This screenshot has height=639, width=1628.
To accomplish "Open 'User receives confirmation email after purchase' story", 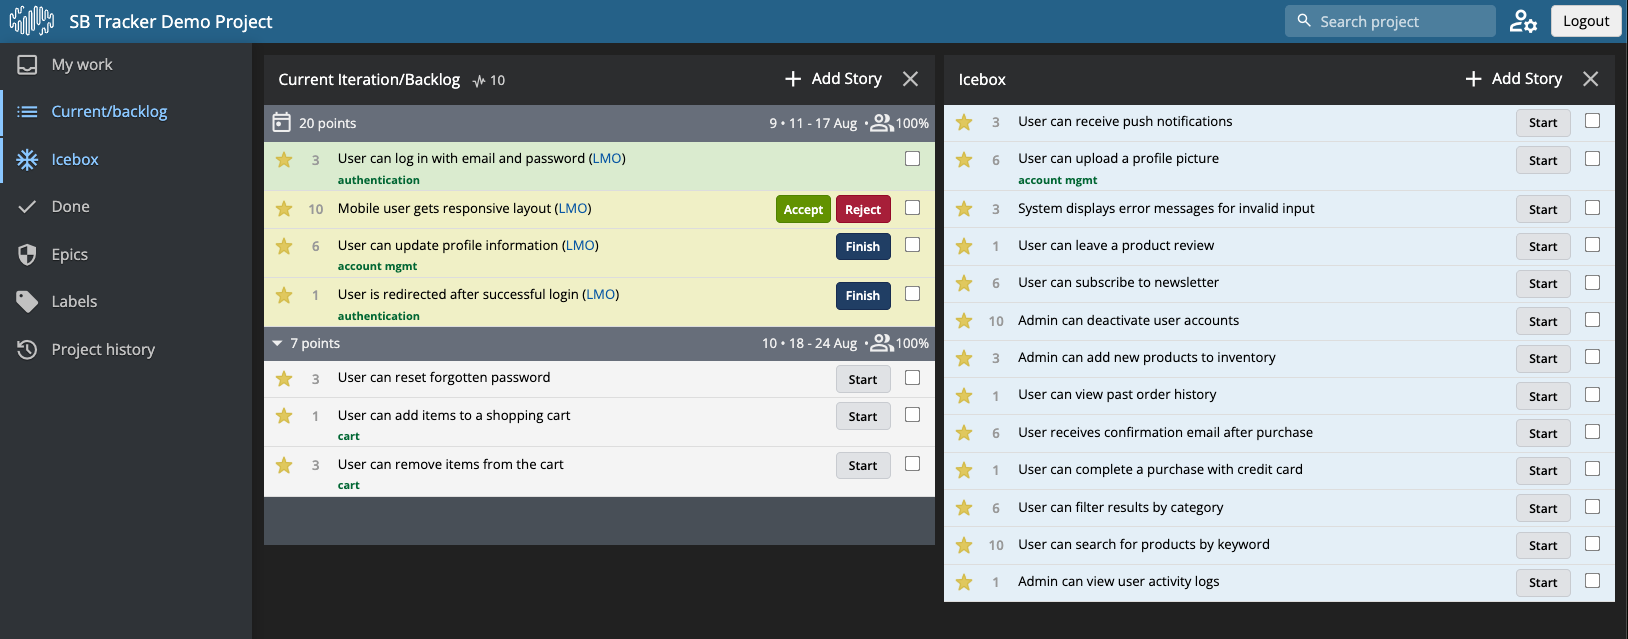I will pos(1165,432).
